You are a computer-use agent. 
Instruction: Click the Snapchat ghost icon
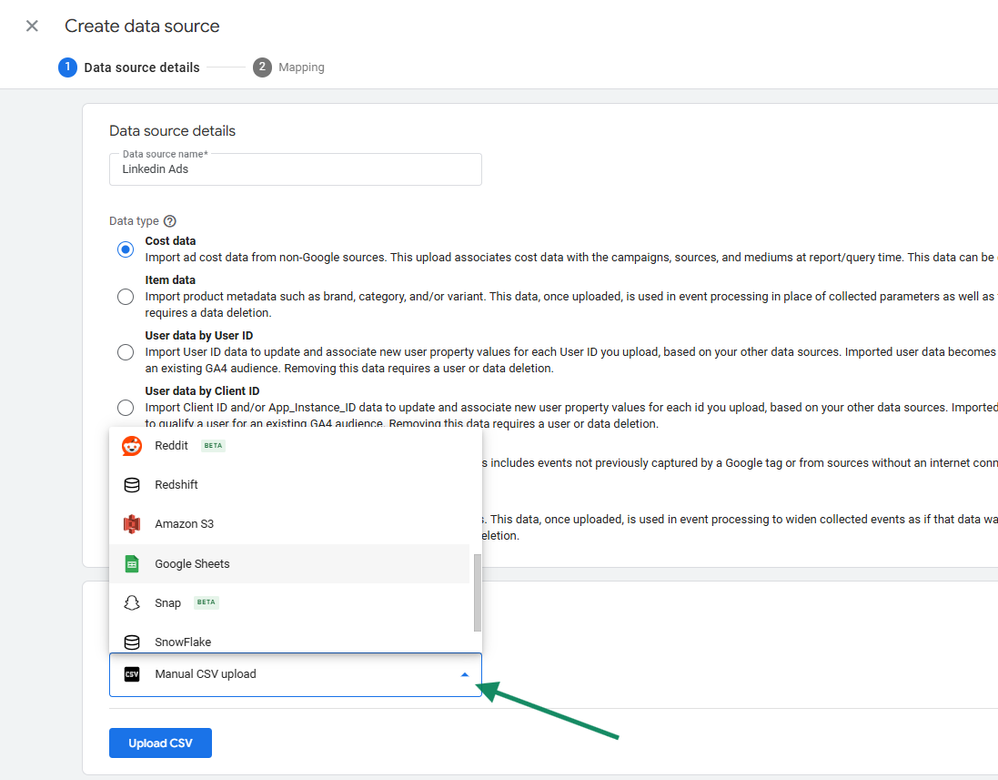click(x=132, y=603)
